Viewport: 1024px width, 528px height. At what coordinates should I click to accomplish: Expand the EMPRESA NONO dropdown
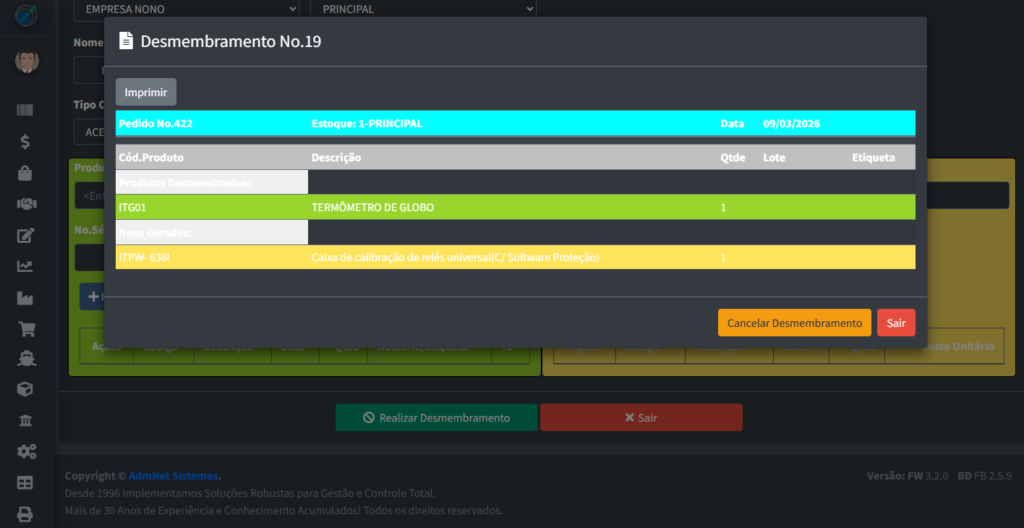click(x=186, y=9)
